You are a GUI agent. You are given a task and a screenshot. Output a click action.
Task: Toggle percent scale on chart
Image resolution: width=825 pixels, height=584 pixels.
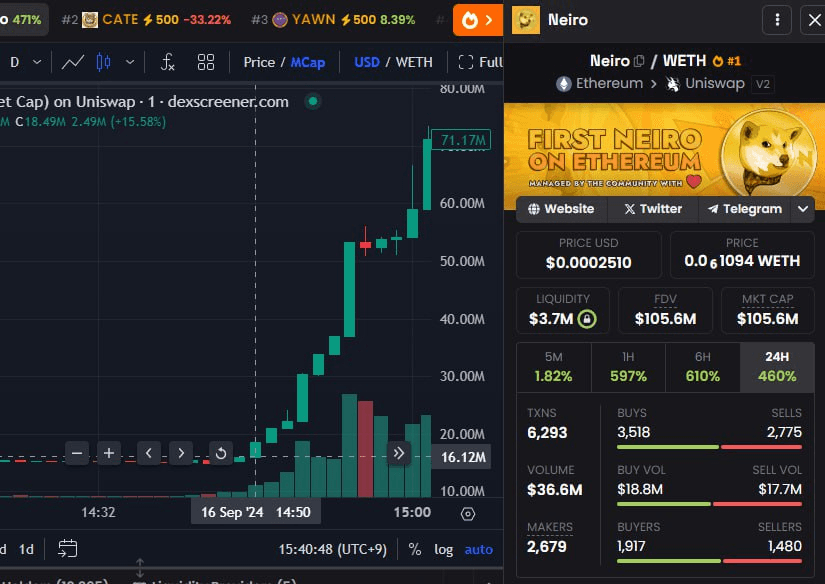415,549
